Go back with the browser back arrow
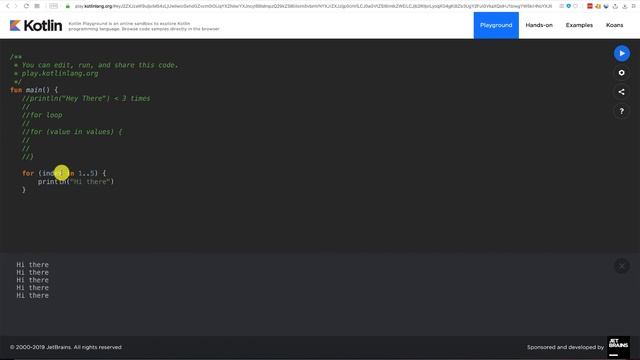The width and height of the screenshot is (640, 360). 7,6
